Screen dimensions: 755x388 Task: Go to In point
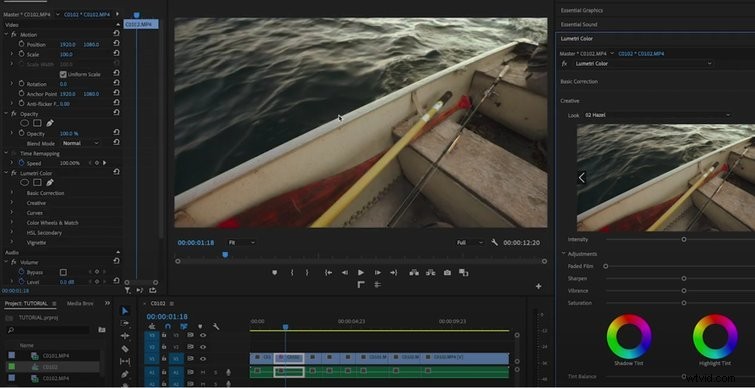(x=328, y=272)
